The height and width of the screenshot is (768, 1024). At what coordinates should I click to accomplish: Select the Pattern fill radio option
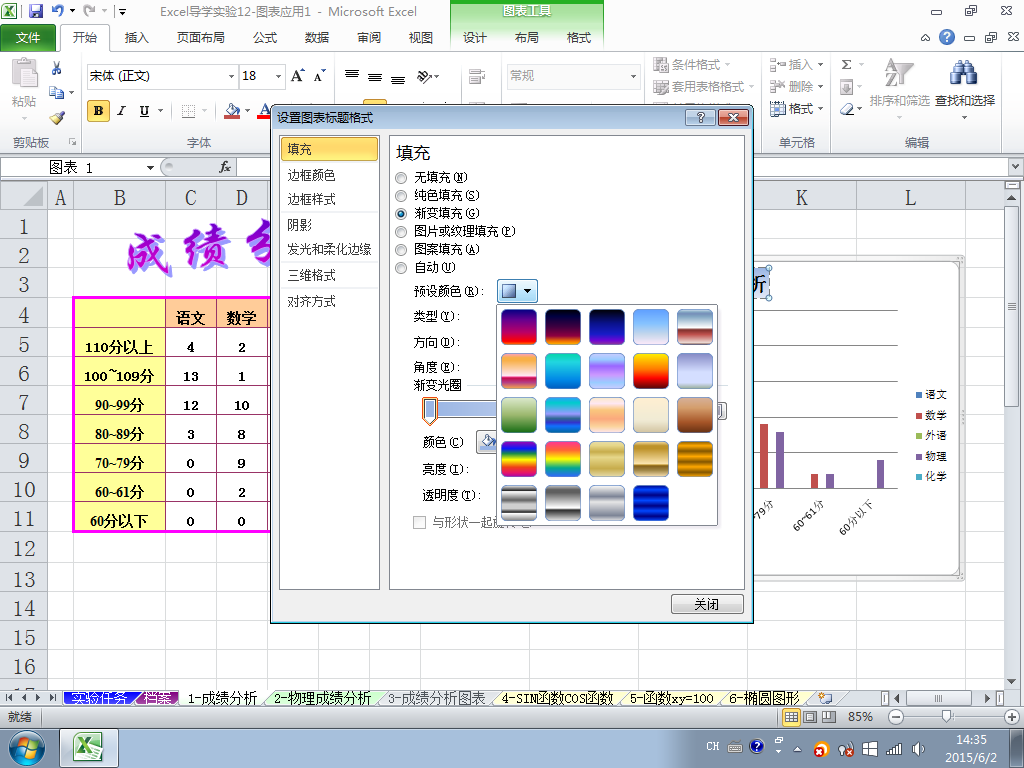click(401, 249)
